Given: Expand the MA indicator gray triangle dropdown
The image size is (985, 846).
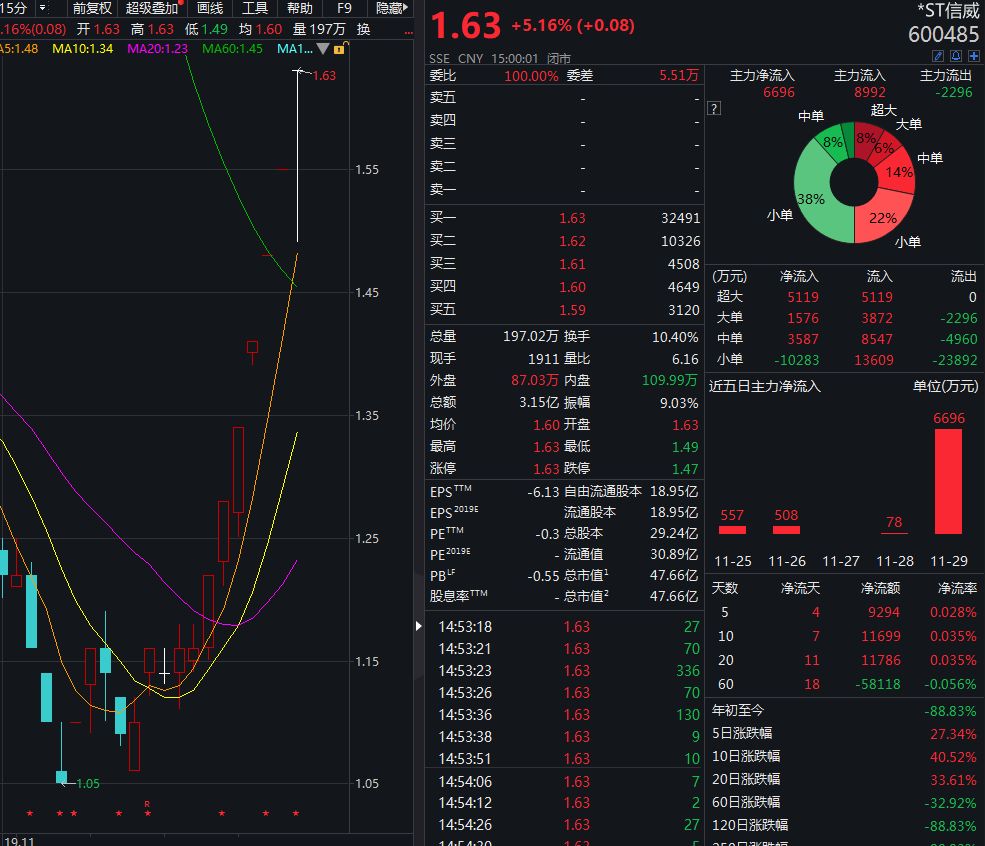Looking at the screenshot, I should pos(322,48).
